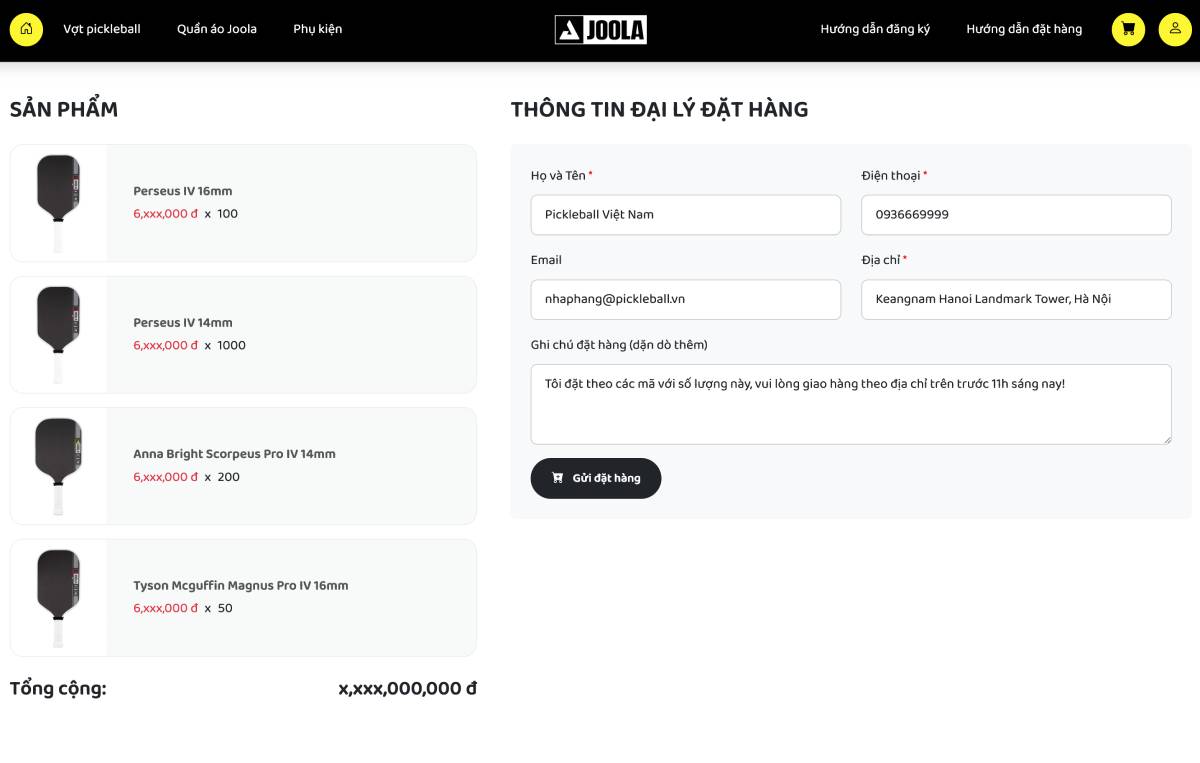Select the Địa chỉ address field

point(1016,299)
